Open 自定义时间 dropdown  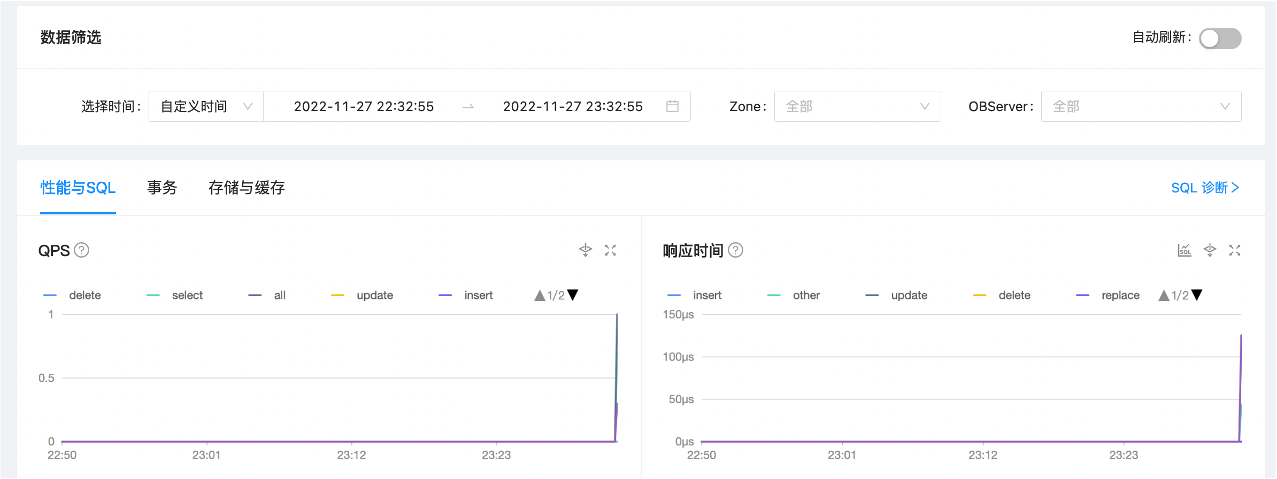[x=206, y=106]
